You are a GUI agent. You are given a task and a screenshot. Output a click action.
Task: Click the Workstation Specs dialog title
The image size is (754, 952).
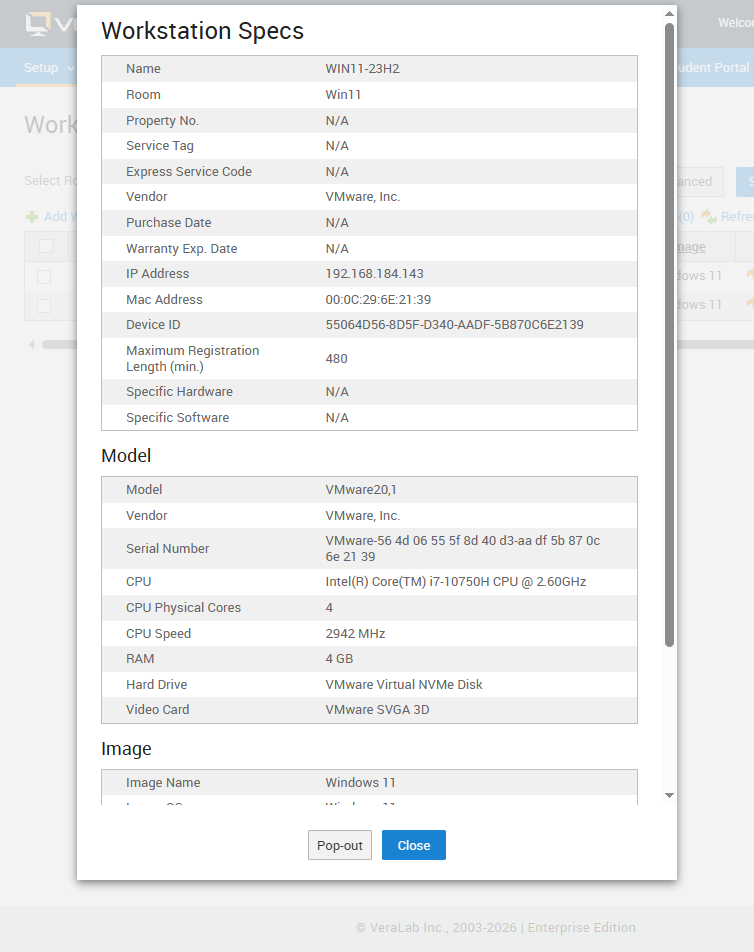tap(202, 31)
